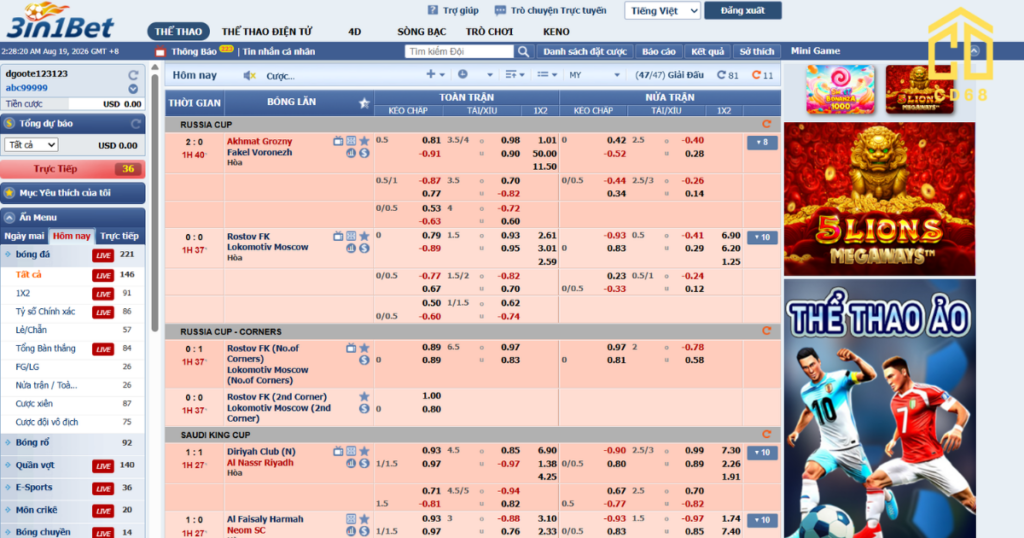The width and height of the screenshot is (1024, 538).
Task: Open the (47/47) Giải Đấu league filter
Action: point(669,75)
